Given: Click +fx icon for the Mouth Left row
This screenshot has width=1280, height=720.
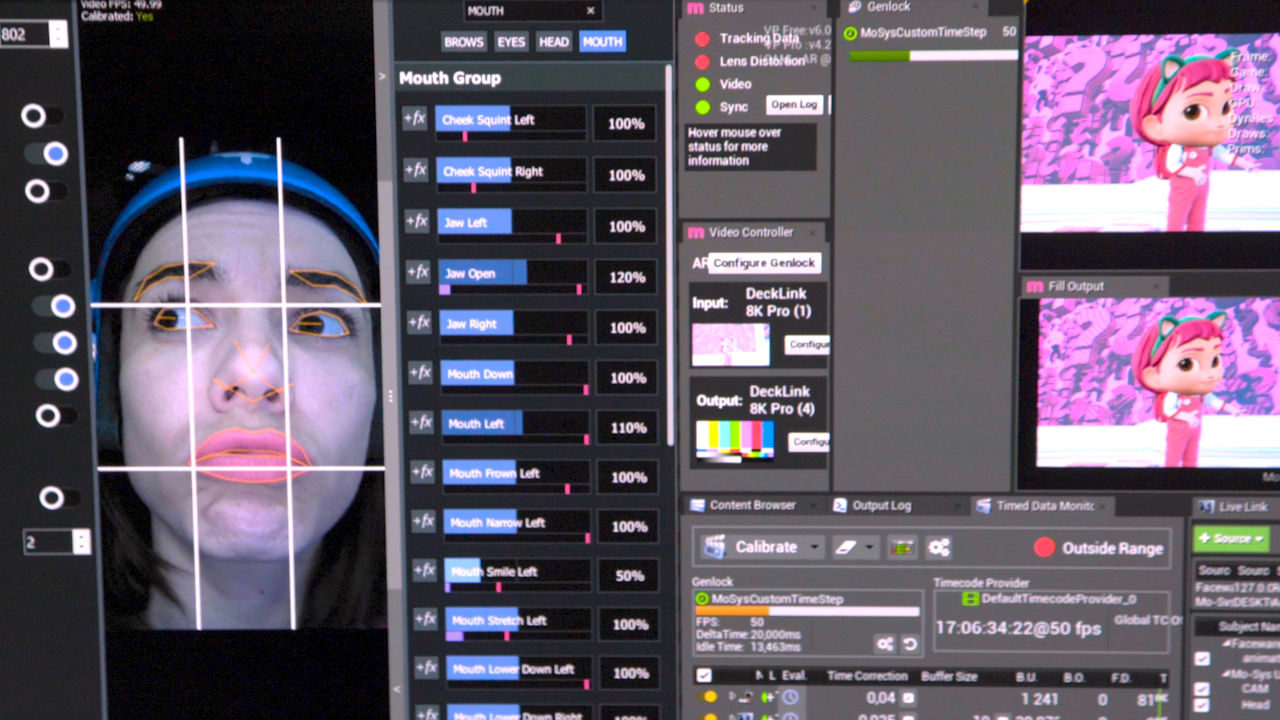Looking at the screenshot, I should (x=422, y=423).
